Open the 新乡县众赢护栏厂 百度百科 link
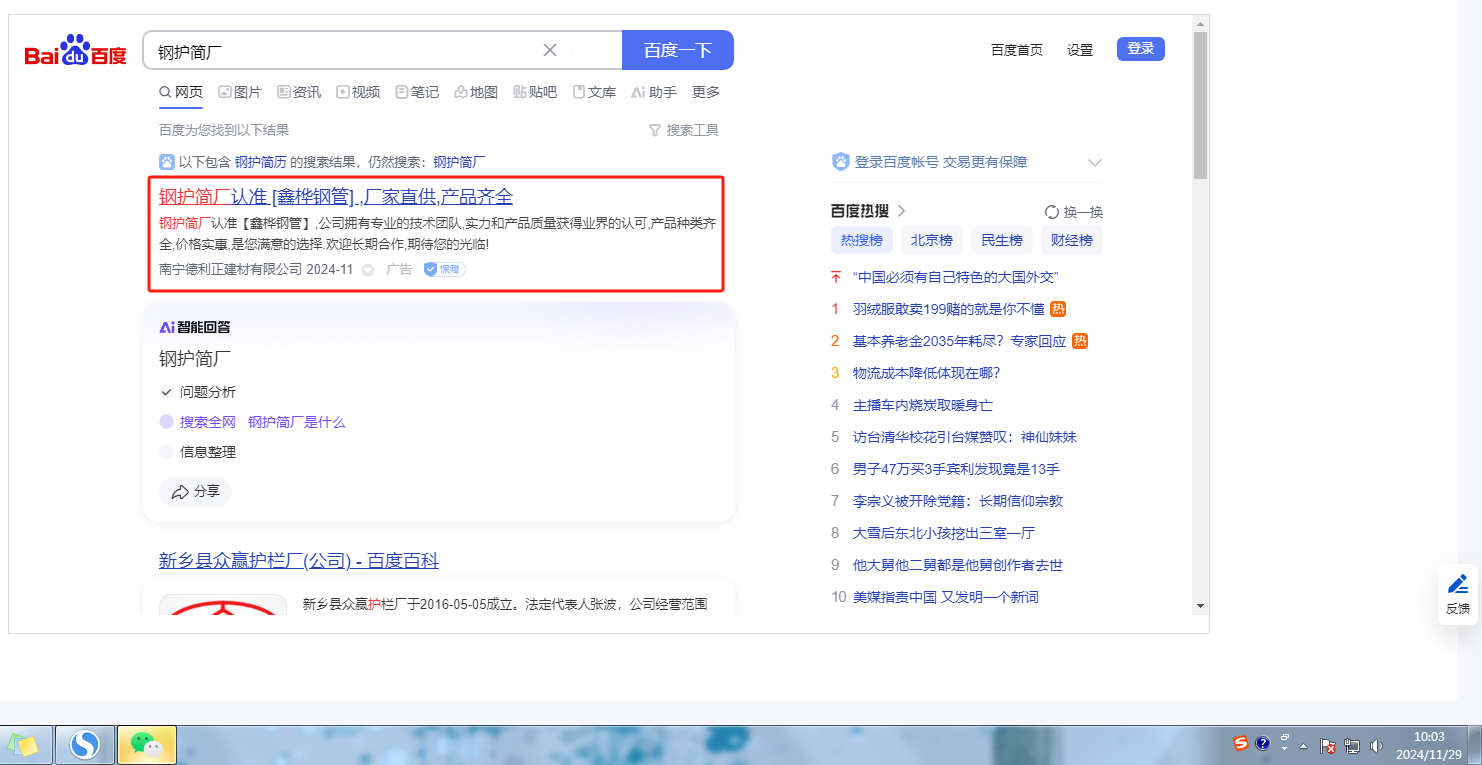This screenshot has height=765, width=1482. coord(298,561)
